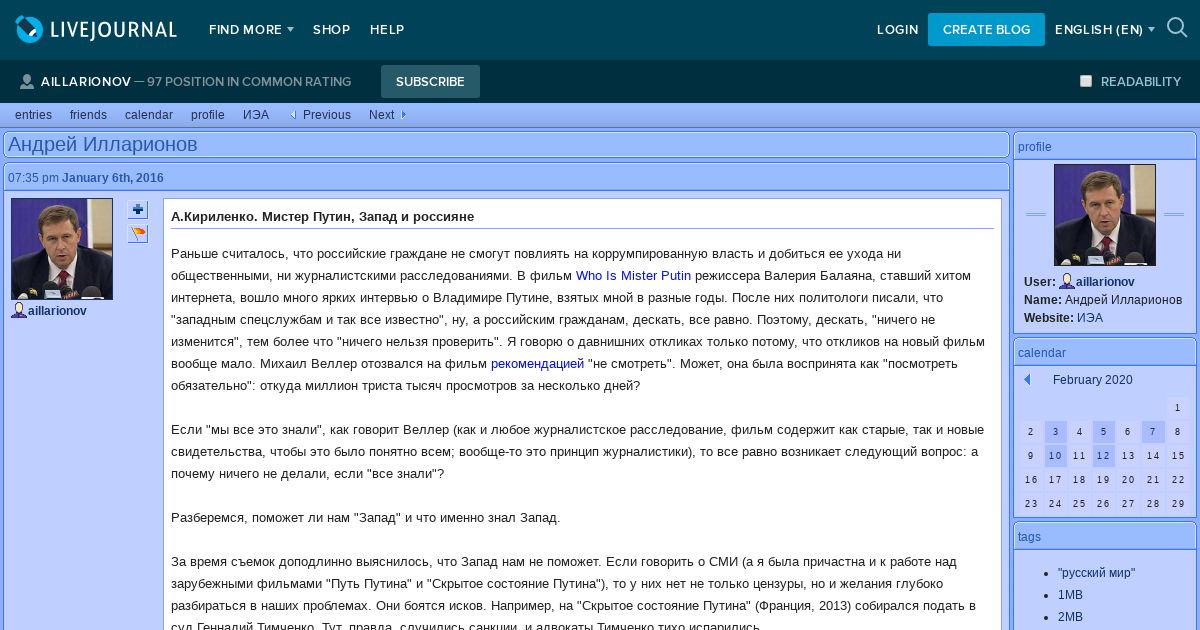Open the 2МВ tag

click(x=1070, y=617)
